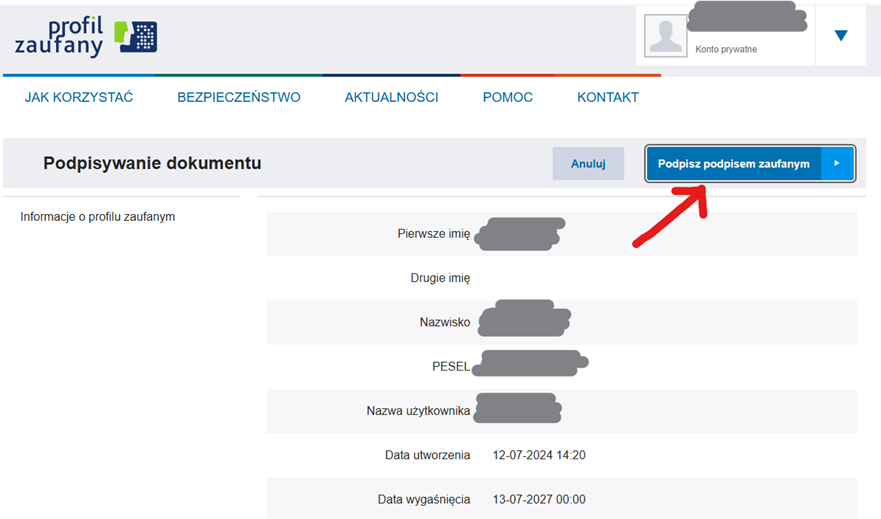Navigate to KONTAKT page
881x519 pixels.
click(x=607, y=97)
